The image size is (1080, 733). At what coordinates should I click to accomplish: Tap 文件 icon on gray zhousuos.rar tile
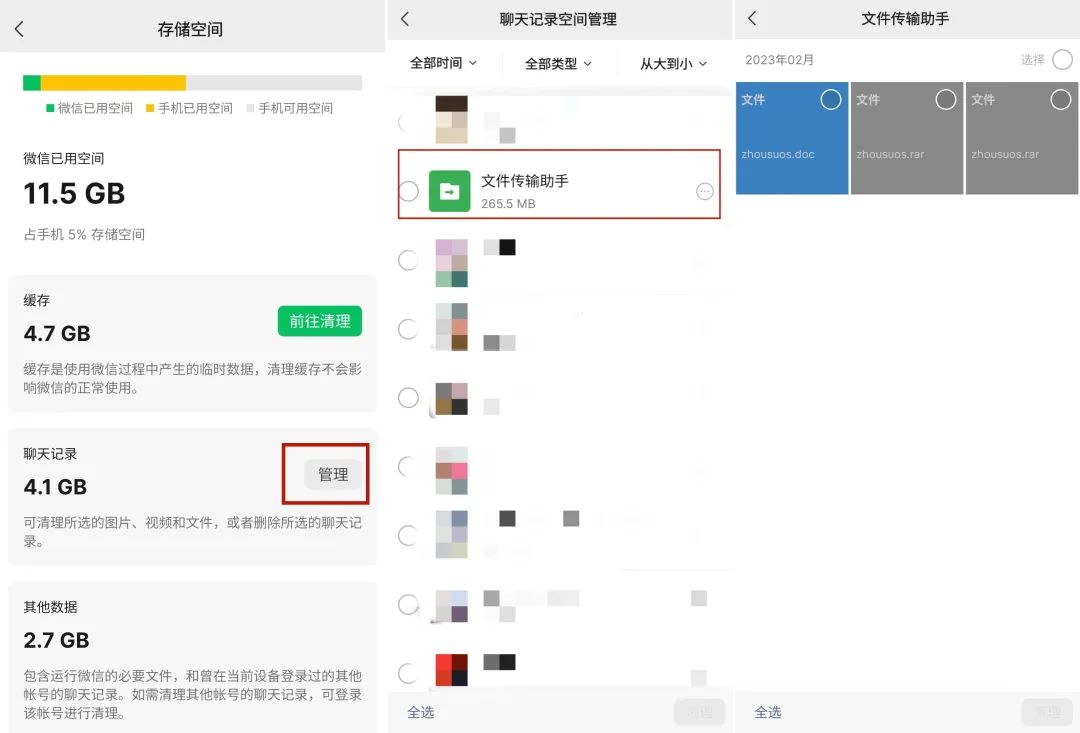(x=868, y=100)
